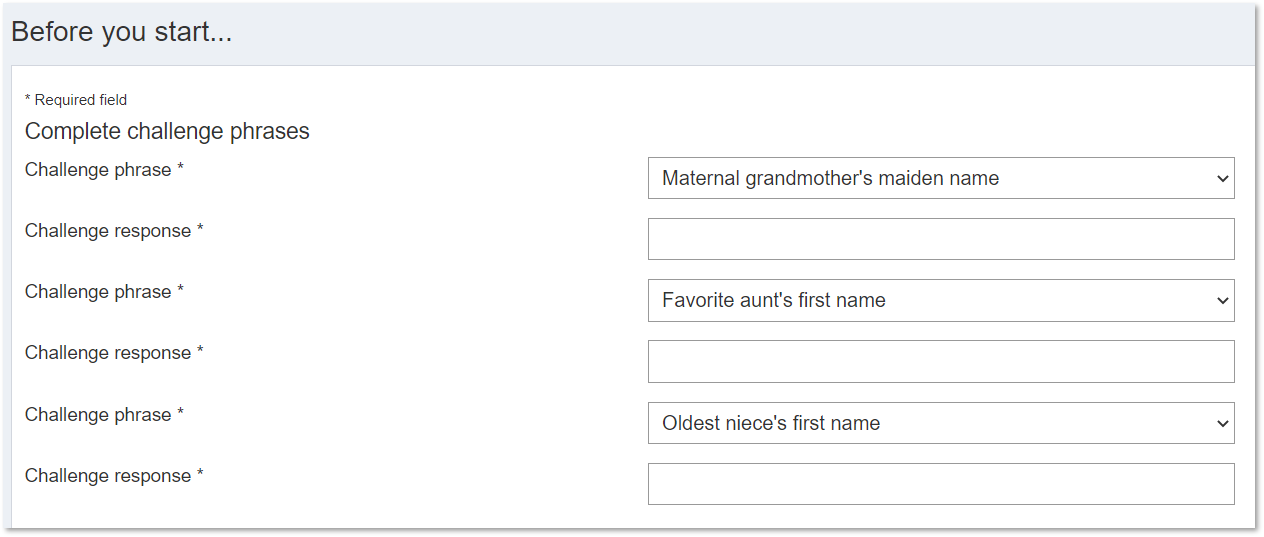This screenshot has width=1264, height=537.
Task: Focus response field below Oldest niece's question
Action: [941, 484]
